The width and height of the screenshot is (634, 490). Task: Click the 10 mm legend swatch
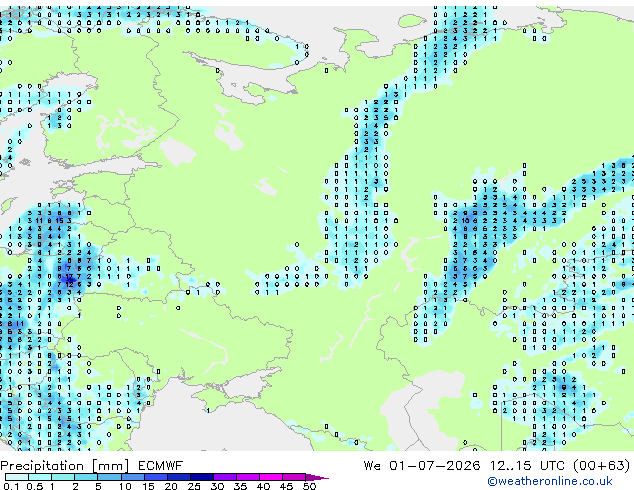pos(132,477)
